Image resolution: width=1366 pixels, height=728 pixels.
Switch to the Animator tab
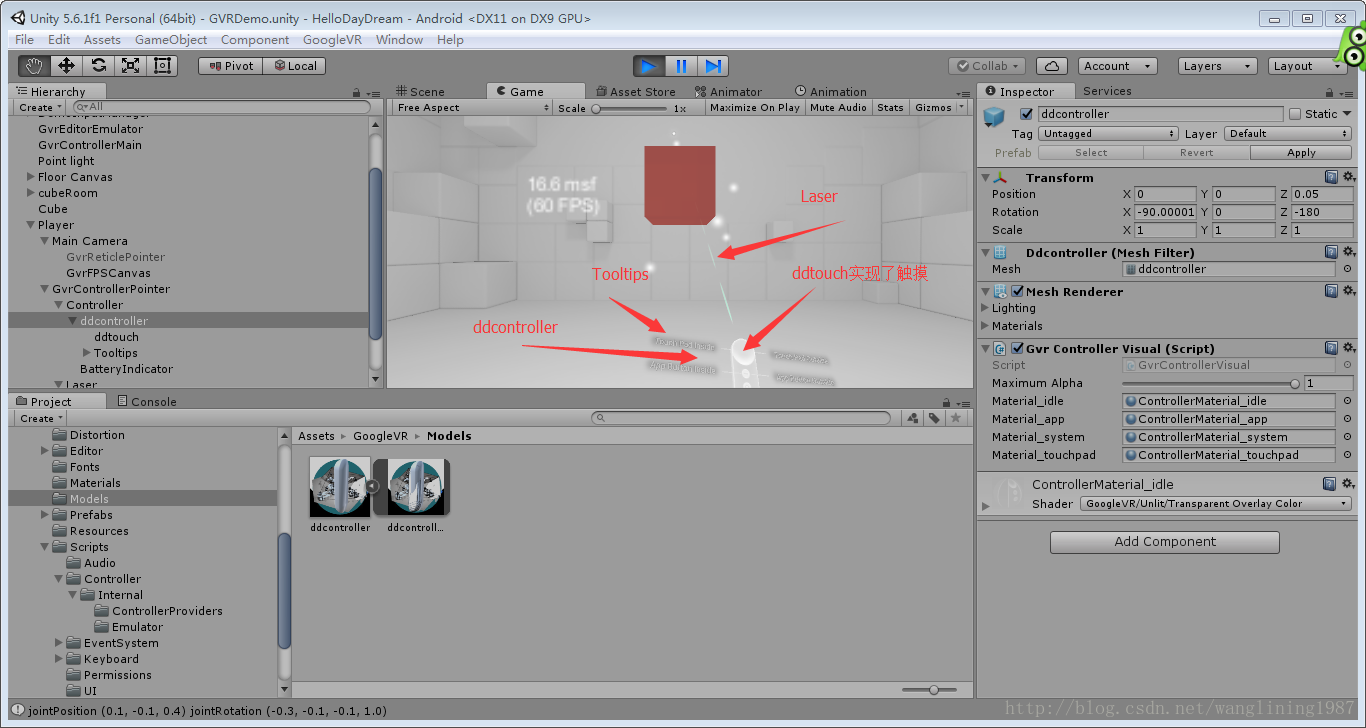pos(728,91)
